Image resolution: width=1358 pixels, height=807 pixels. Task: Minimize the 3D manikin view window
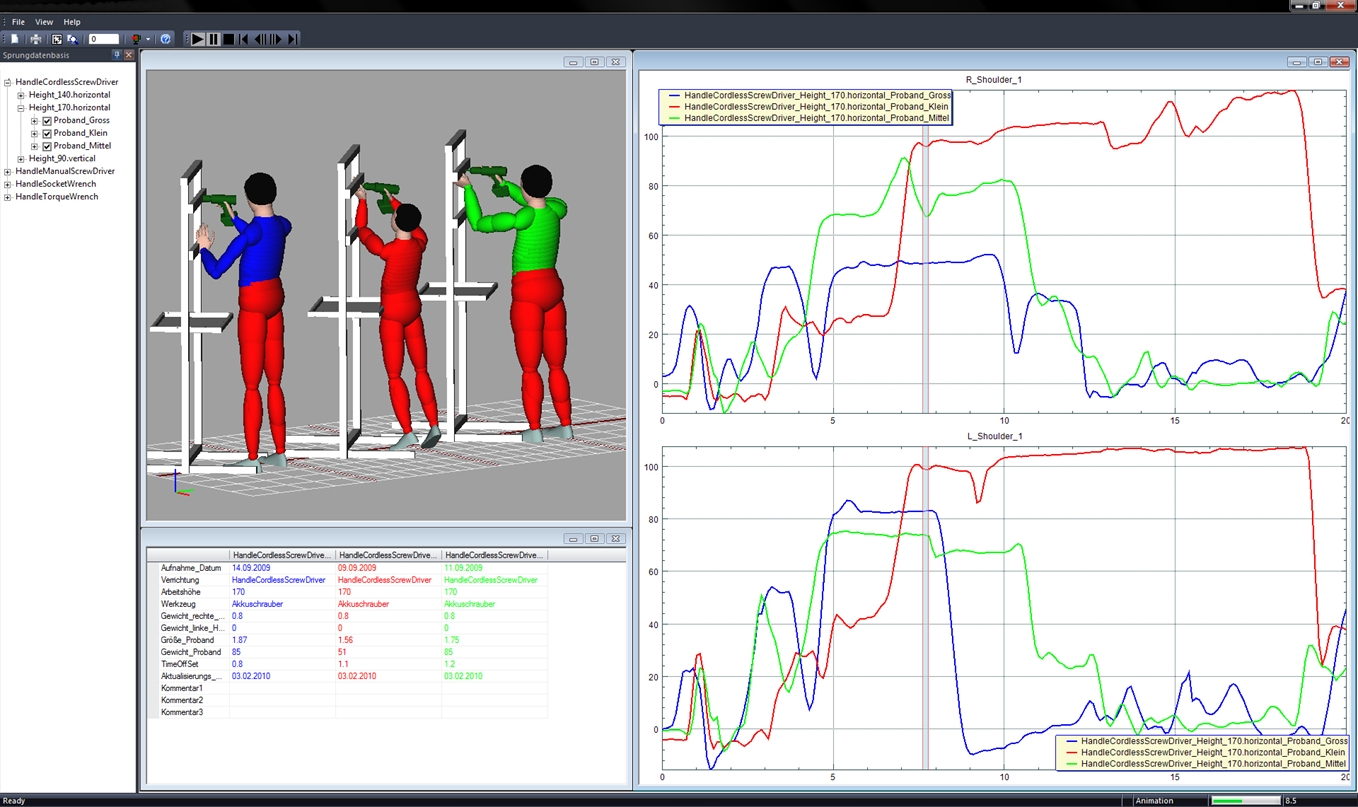573,62
